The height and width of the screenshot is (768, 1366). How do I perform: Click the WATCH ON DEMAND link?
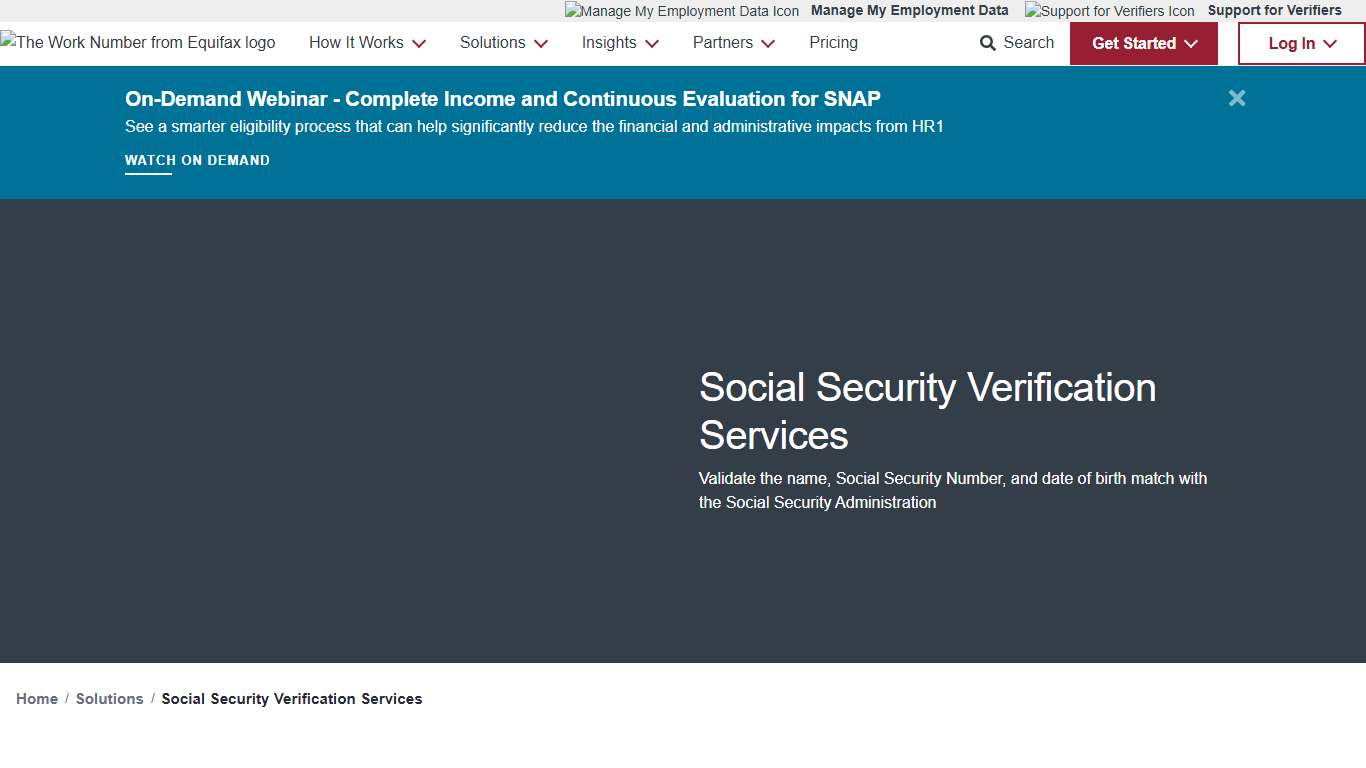(197, 160)
